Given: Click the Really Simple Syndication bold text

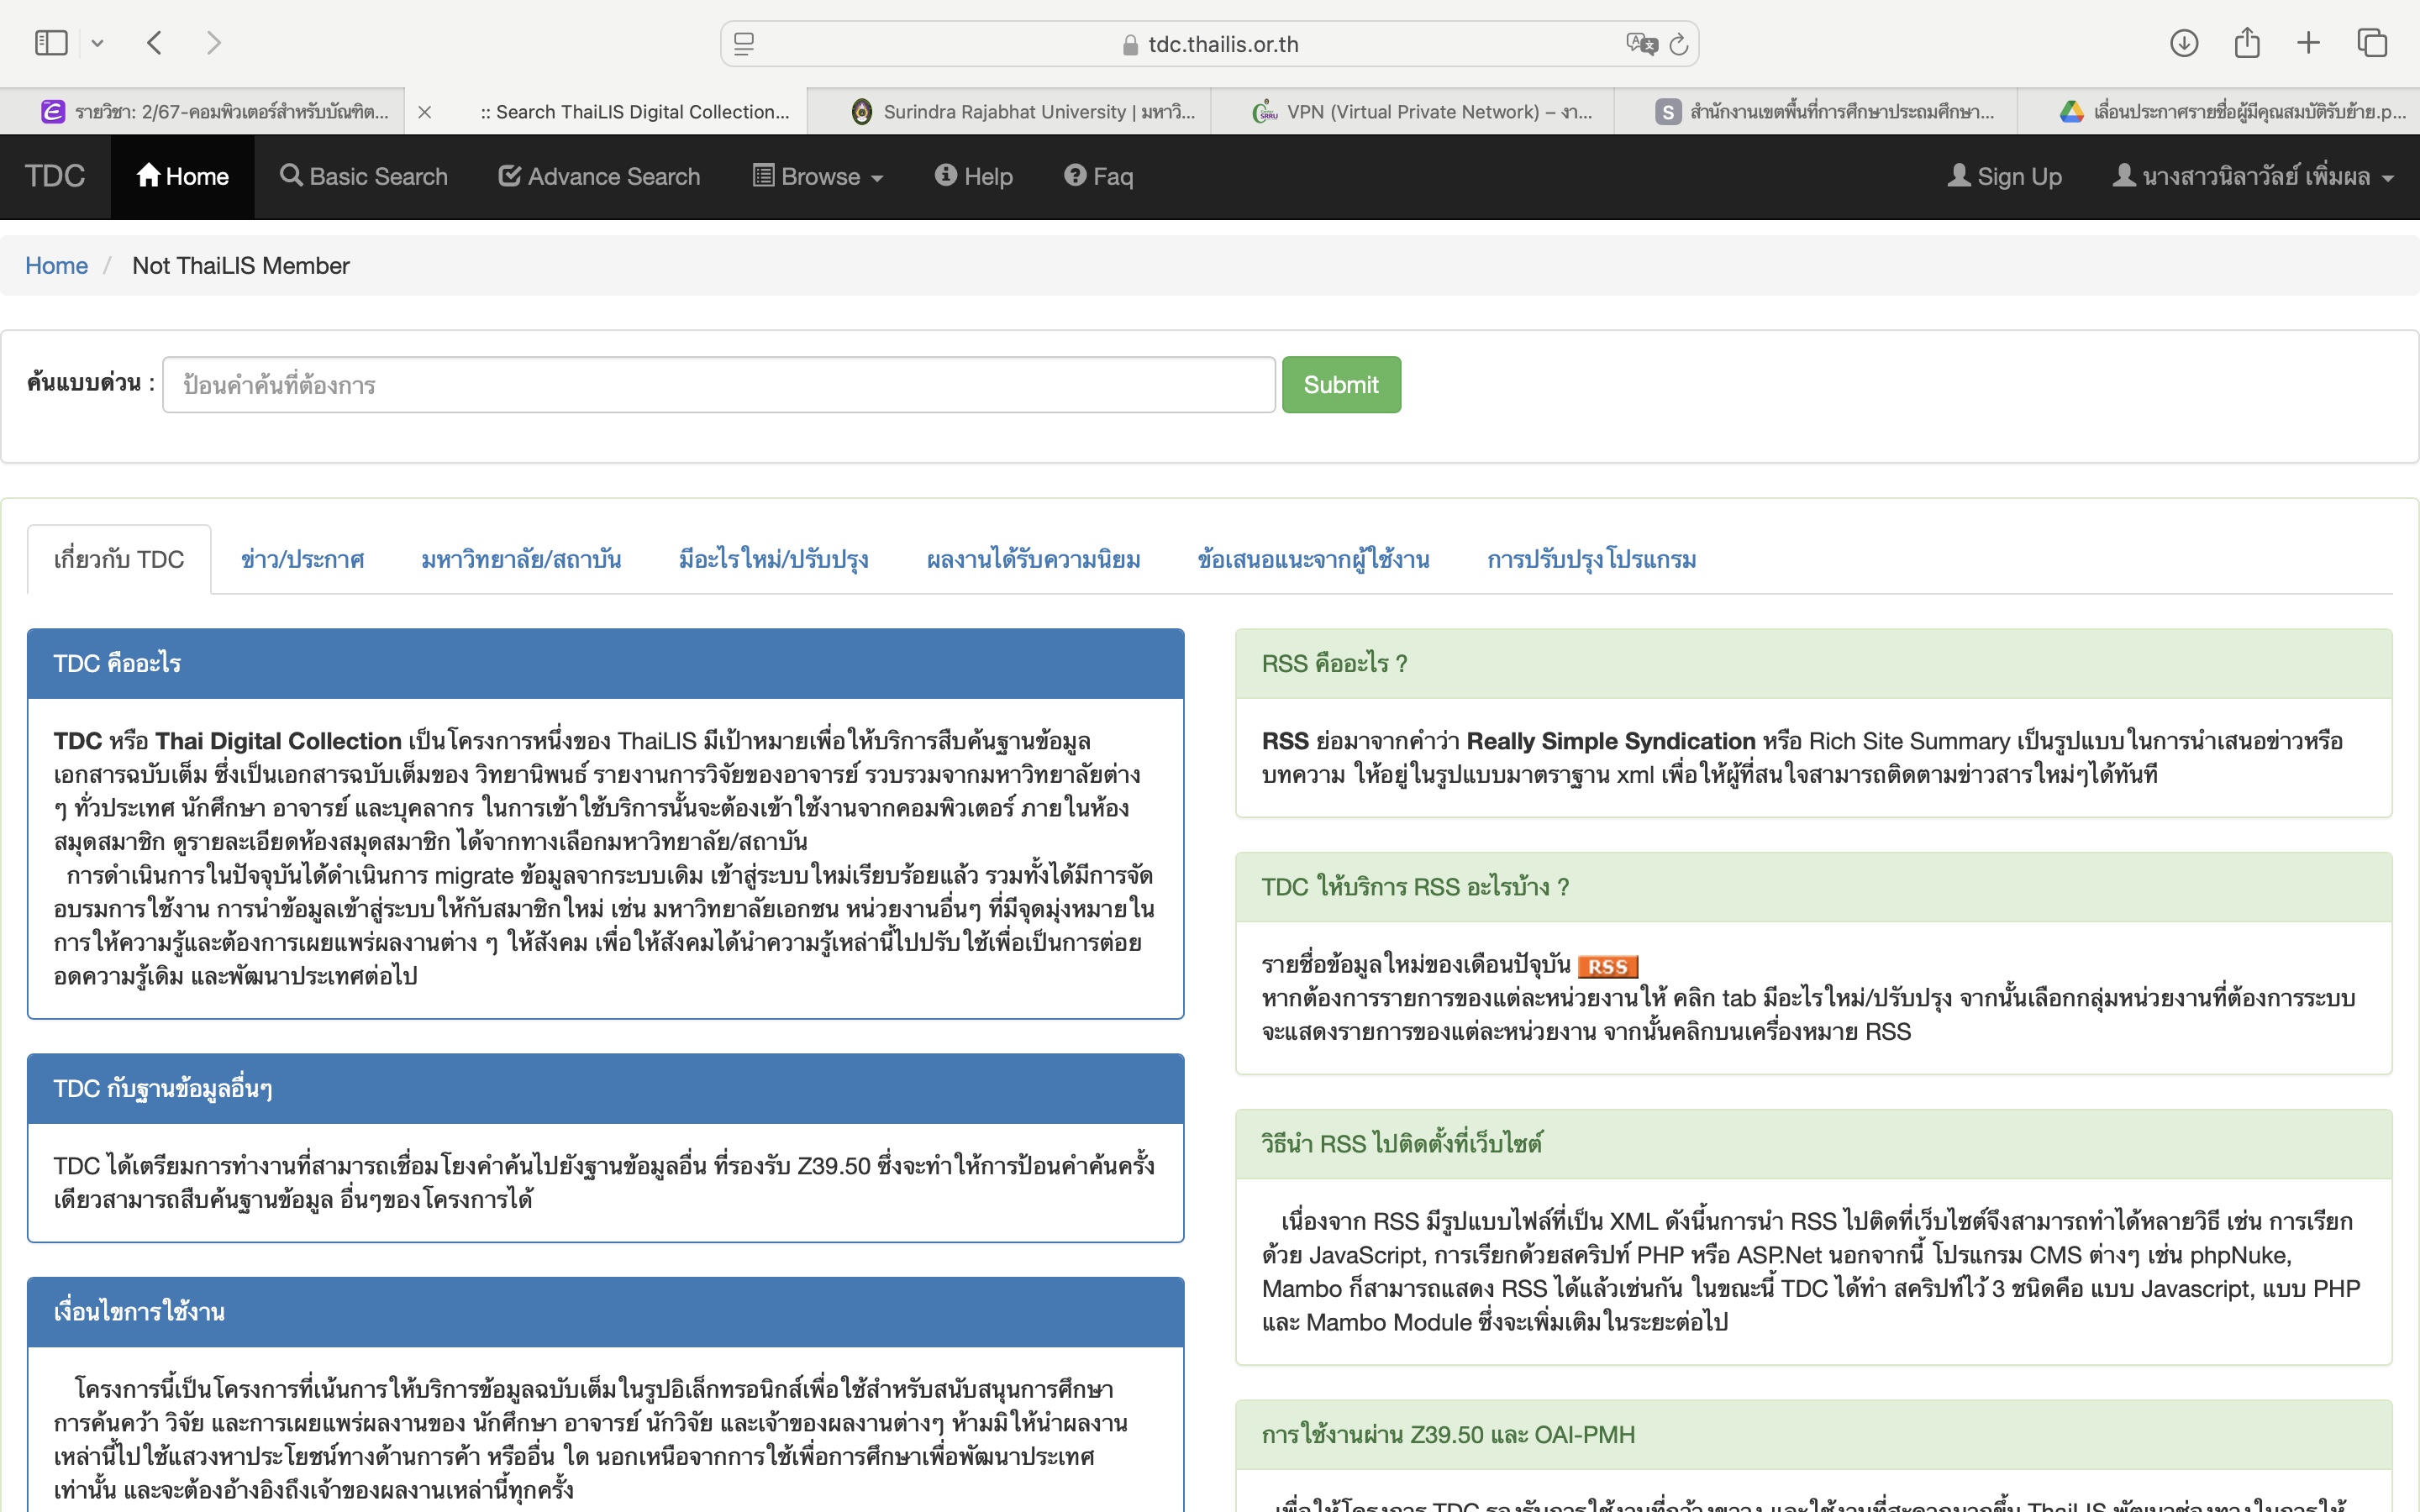Looking at the screenshot, I should [x=1610, y=741].
